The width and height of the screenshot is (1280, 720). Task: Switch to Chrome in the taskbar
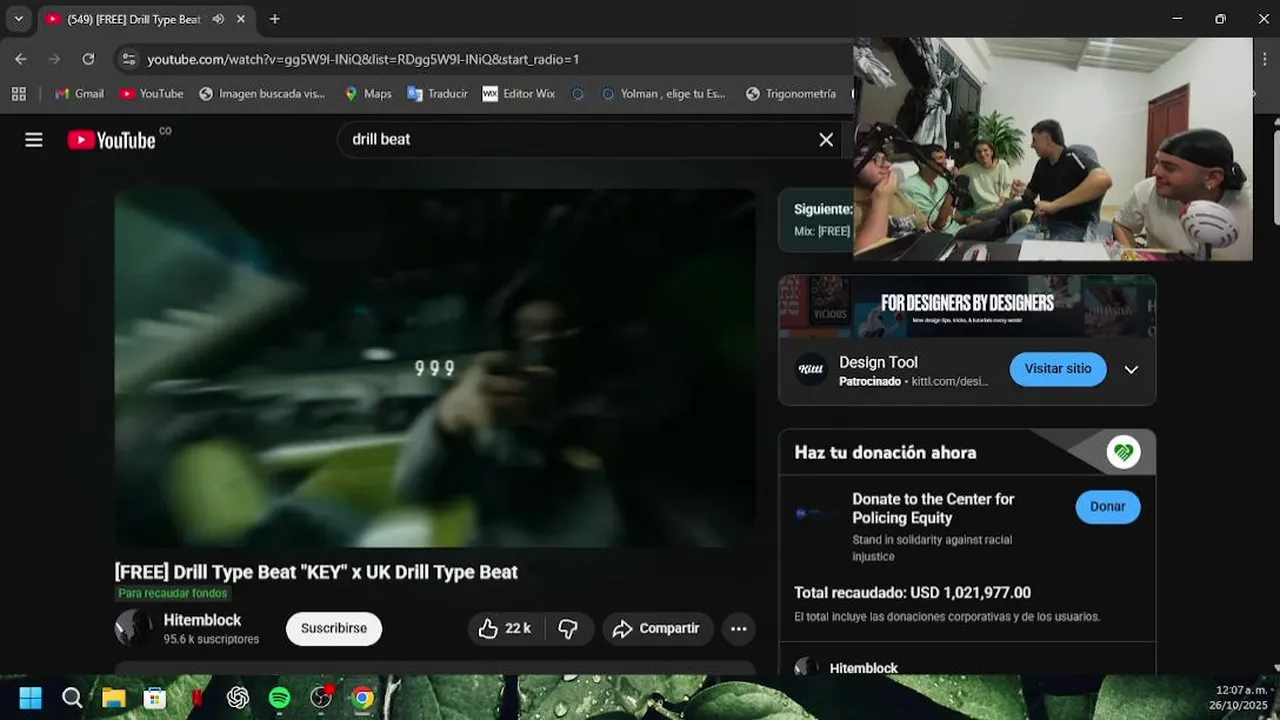click(x=363, y=698)
